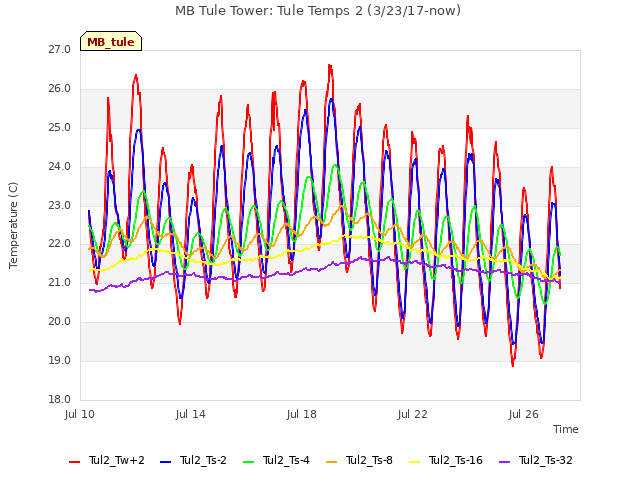Click the 27.0 y-axis tick label

(60, 49)
